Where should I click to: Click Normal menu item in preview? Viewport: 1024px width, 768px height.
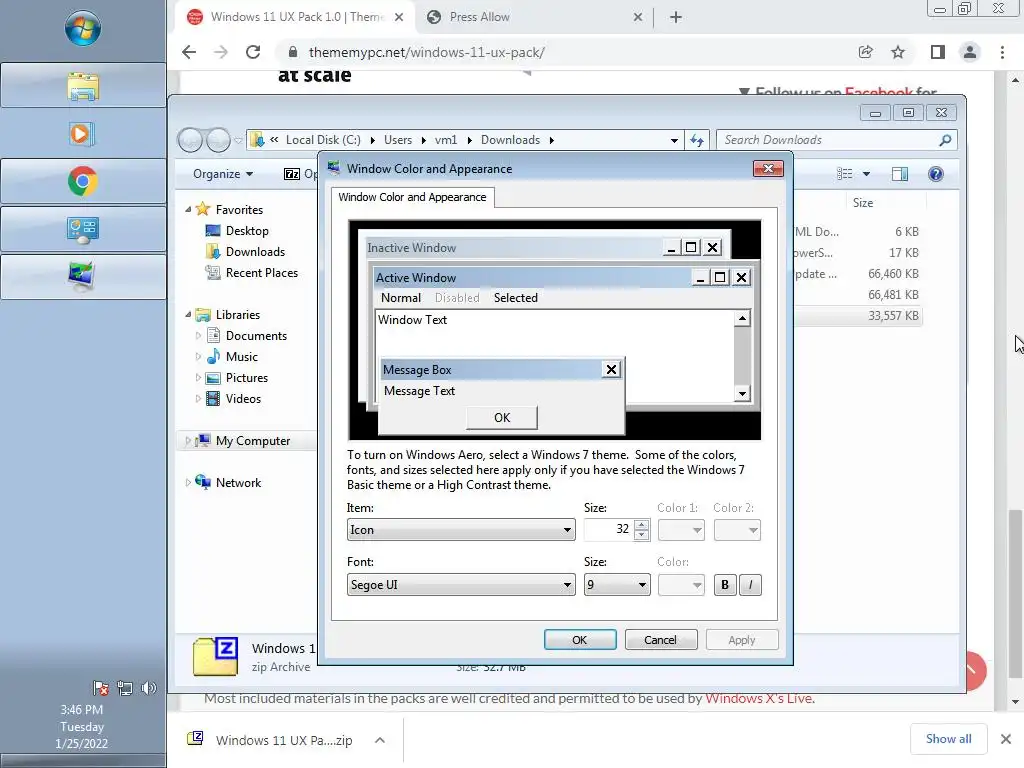coord(401,298)
